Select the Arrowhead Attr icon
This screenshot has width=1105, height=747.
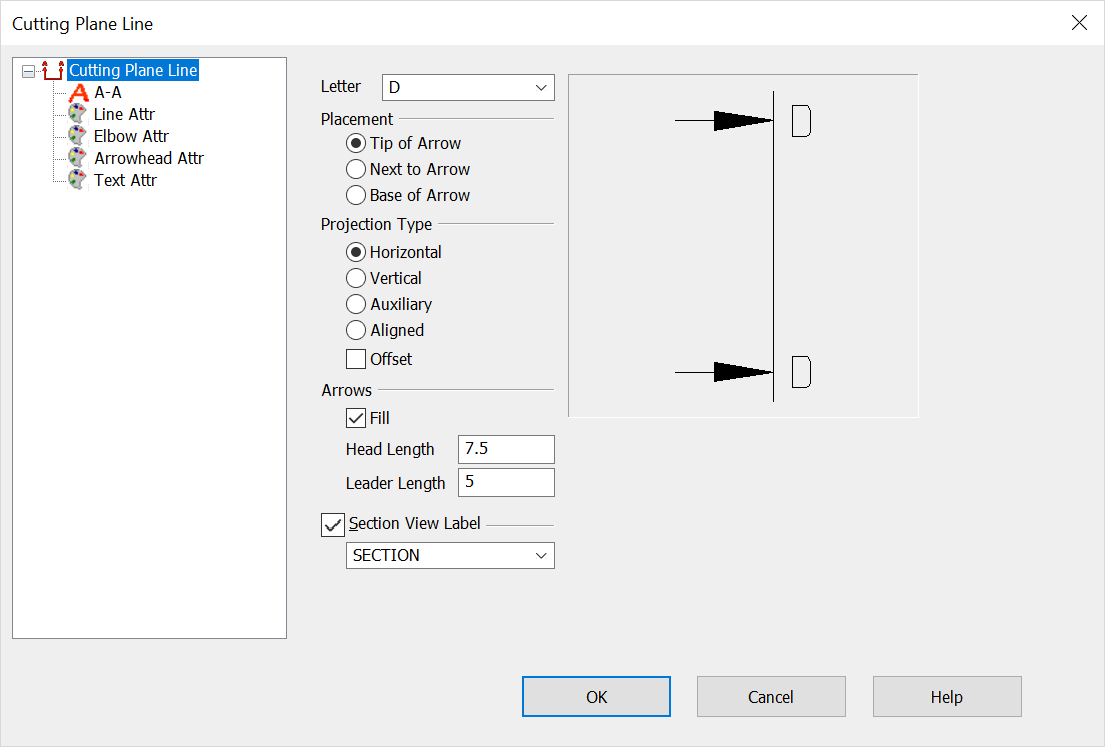(x=78, y=157)
